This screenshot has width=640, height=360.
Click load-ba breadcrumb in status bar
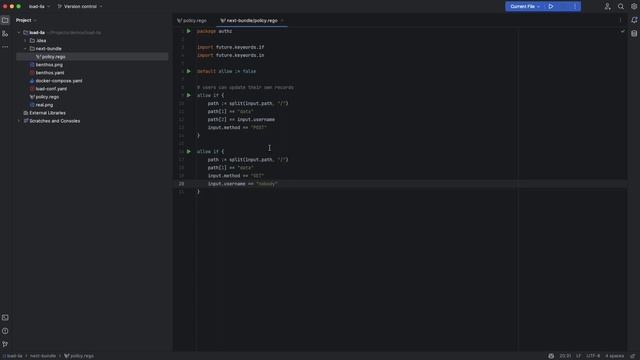[13, 356]
